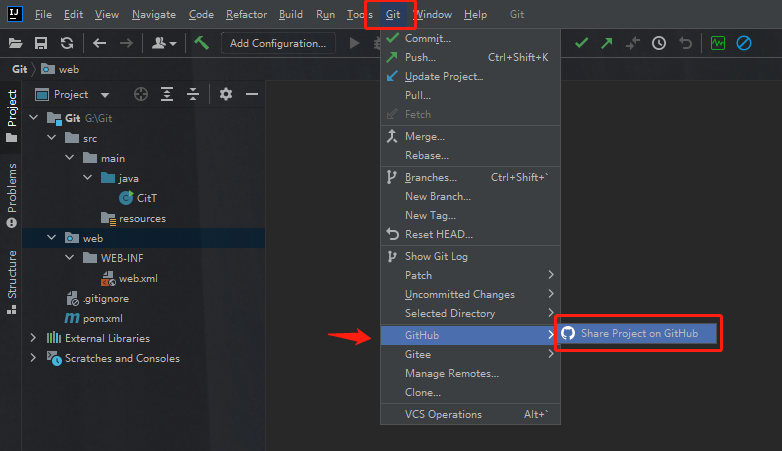Screen dimensions: 782x451
Task: Open the File menu
Action: coord(43,14)
